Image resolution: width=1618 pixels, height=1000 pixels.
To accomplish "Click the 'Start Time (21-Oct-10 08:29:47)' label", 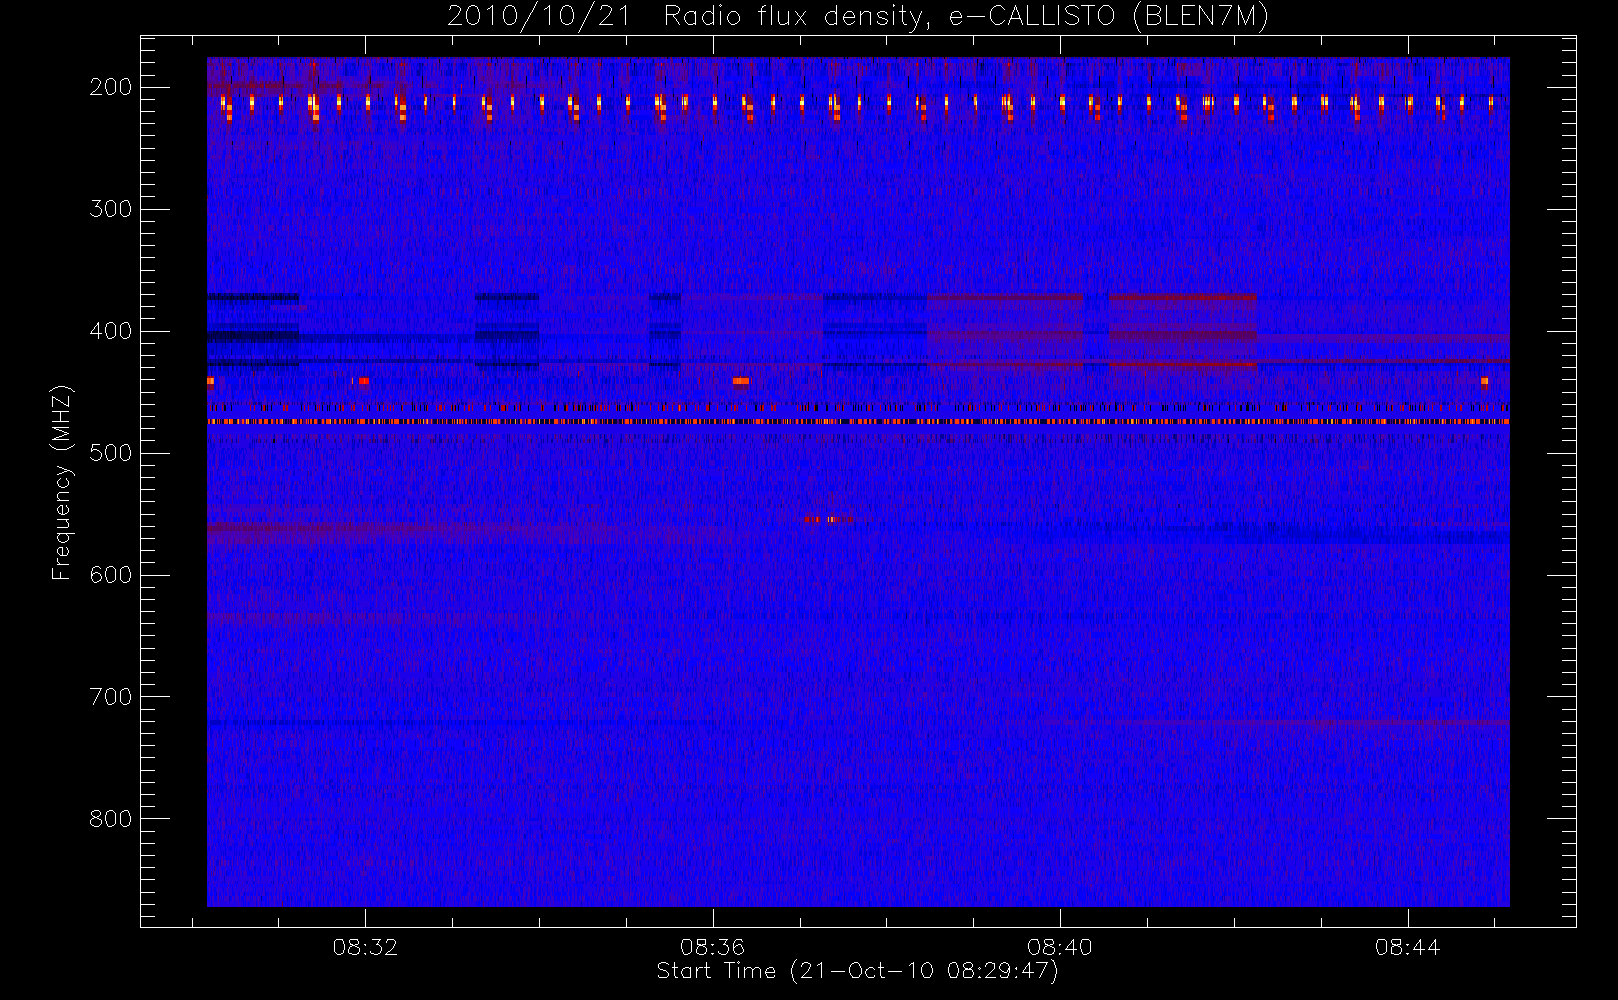I will 857,971.
